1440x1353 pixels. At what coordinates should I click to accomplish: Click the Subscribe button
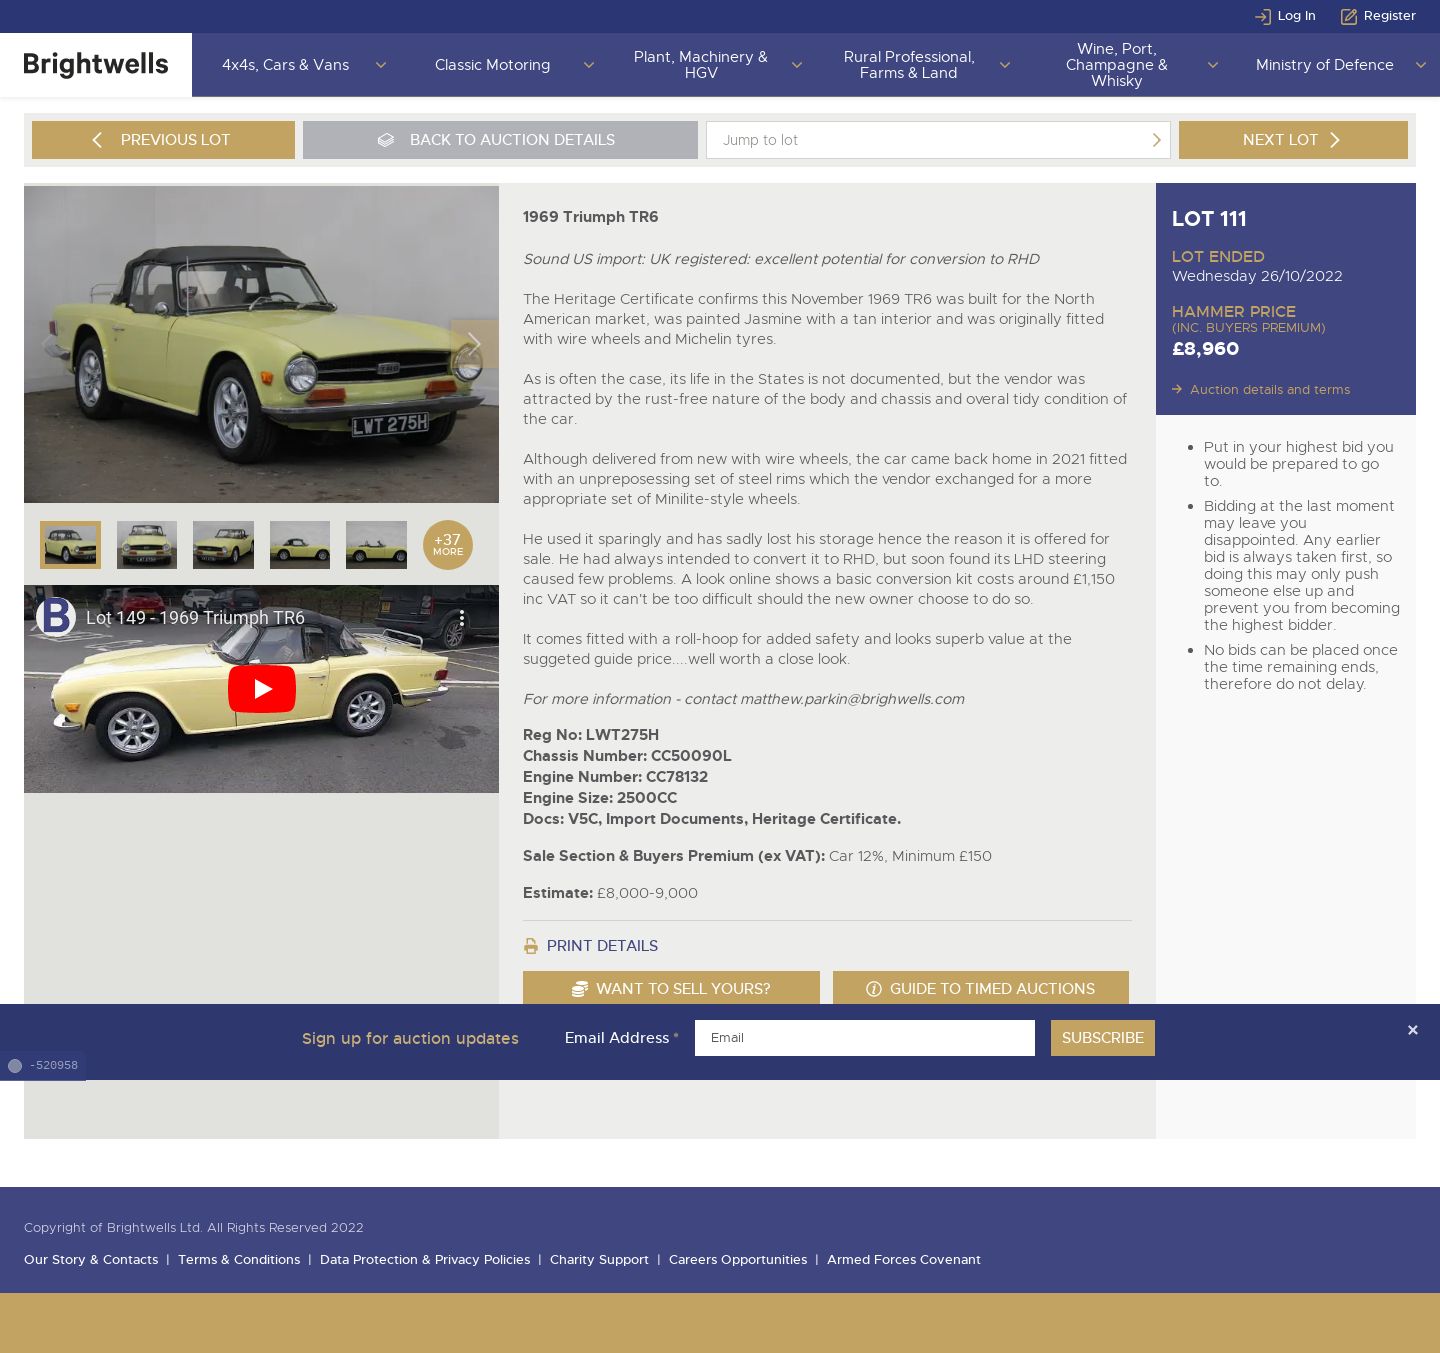click(x=1103, y=1038)
